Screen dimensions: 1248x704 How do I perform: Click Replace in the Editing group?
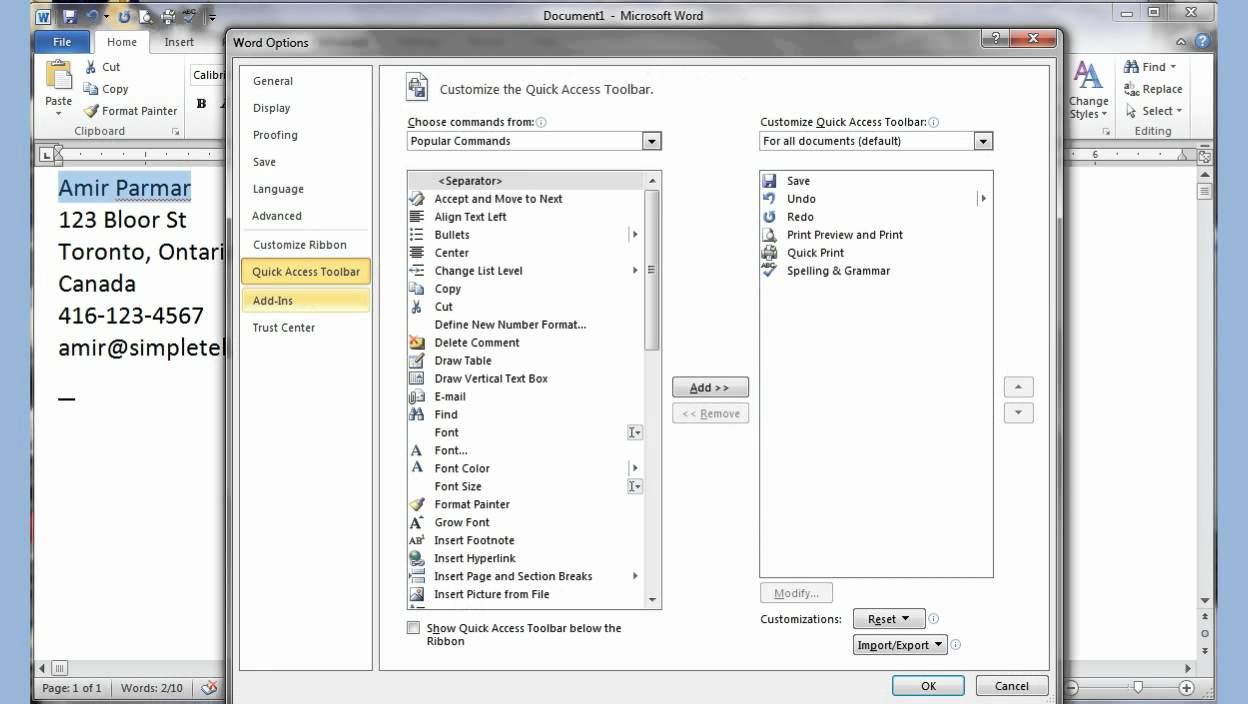1153,89
